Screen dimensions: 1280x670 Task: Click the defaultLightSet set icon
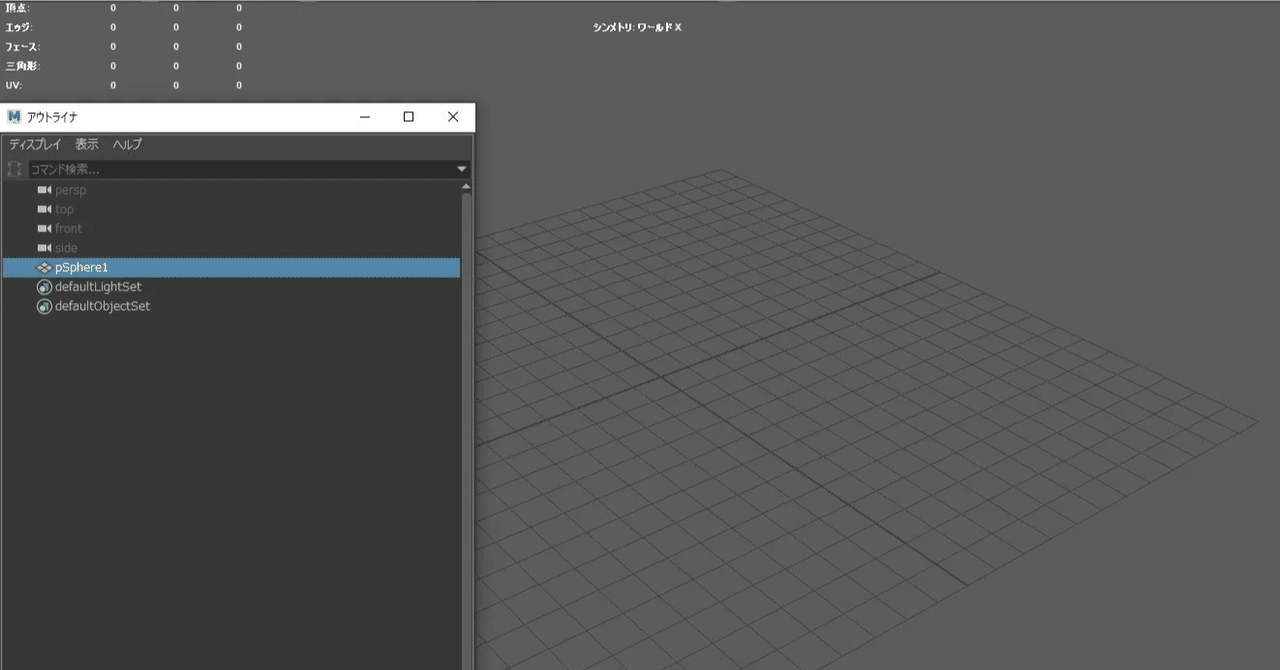(x=44, y=287)
